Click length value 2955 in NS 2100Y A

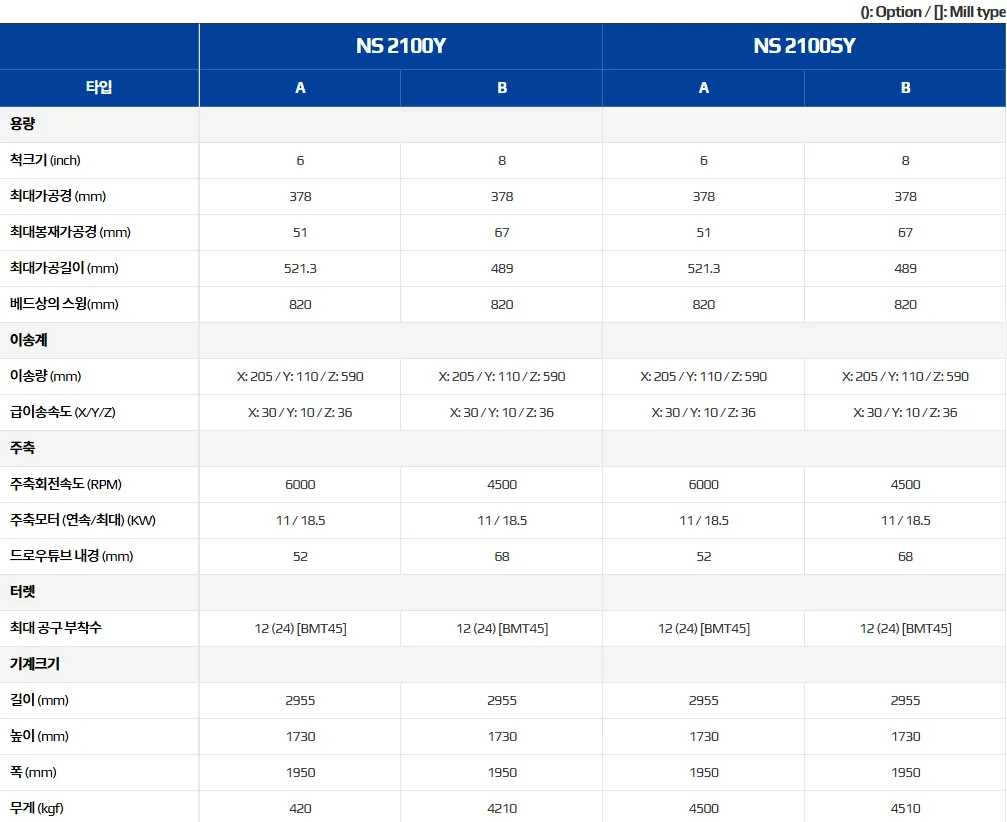[300, 701]
